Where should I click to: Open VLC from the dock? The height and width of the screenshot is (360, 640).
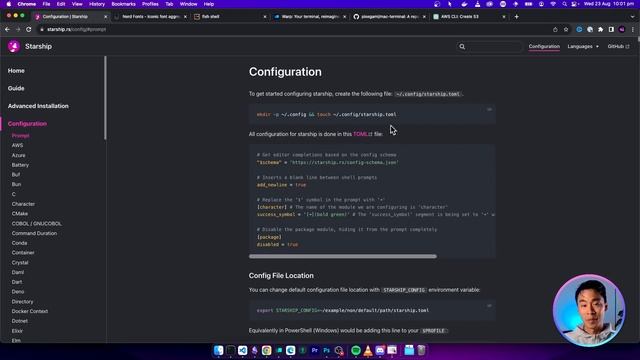pos(368,350)
